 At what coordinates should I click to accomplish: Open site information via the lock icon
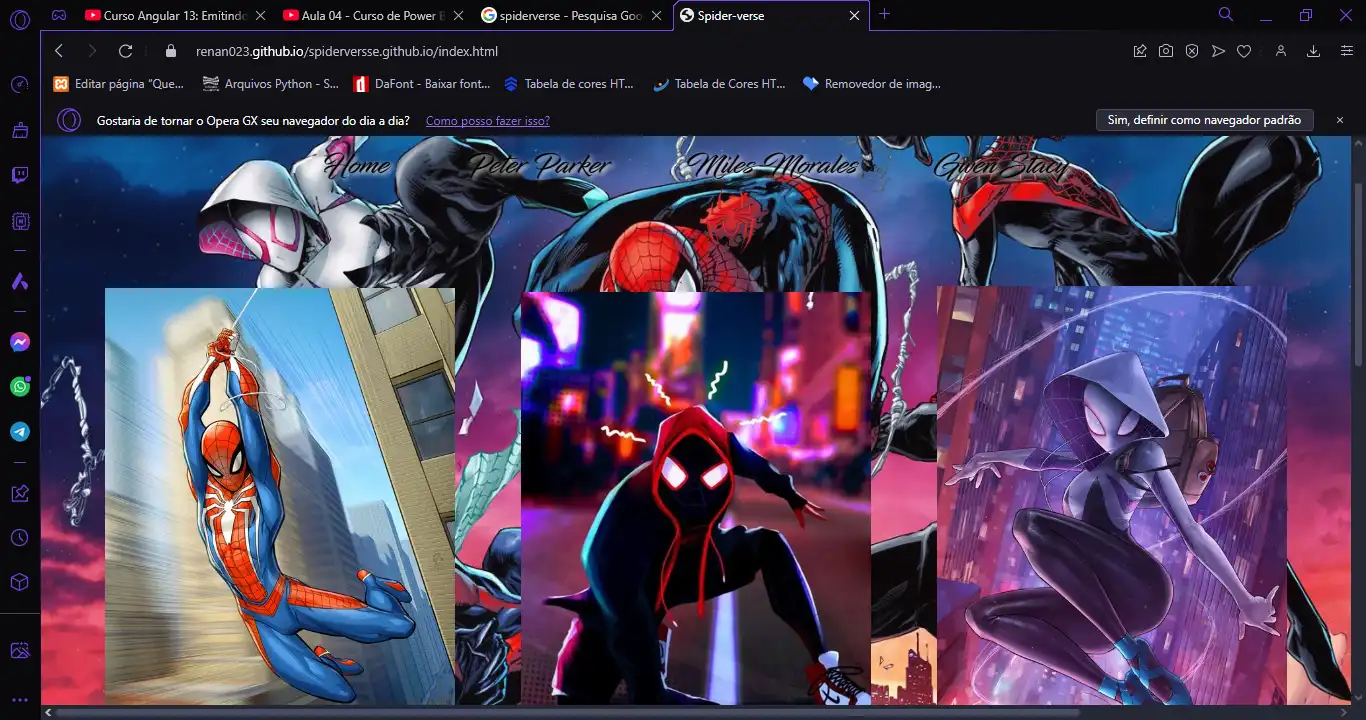[170, 51]
